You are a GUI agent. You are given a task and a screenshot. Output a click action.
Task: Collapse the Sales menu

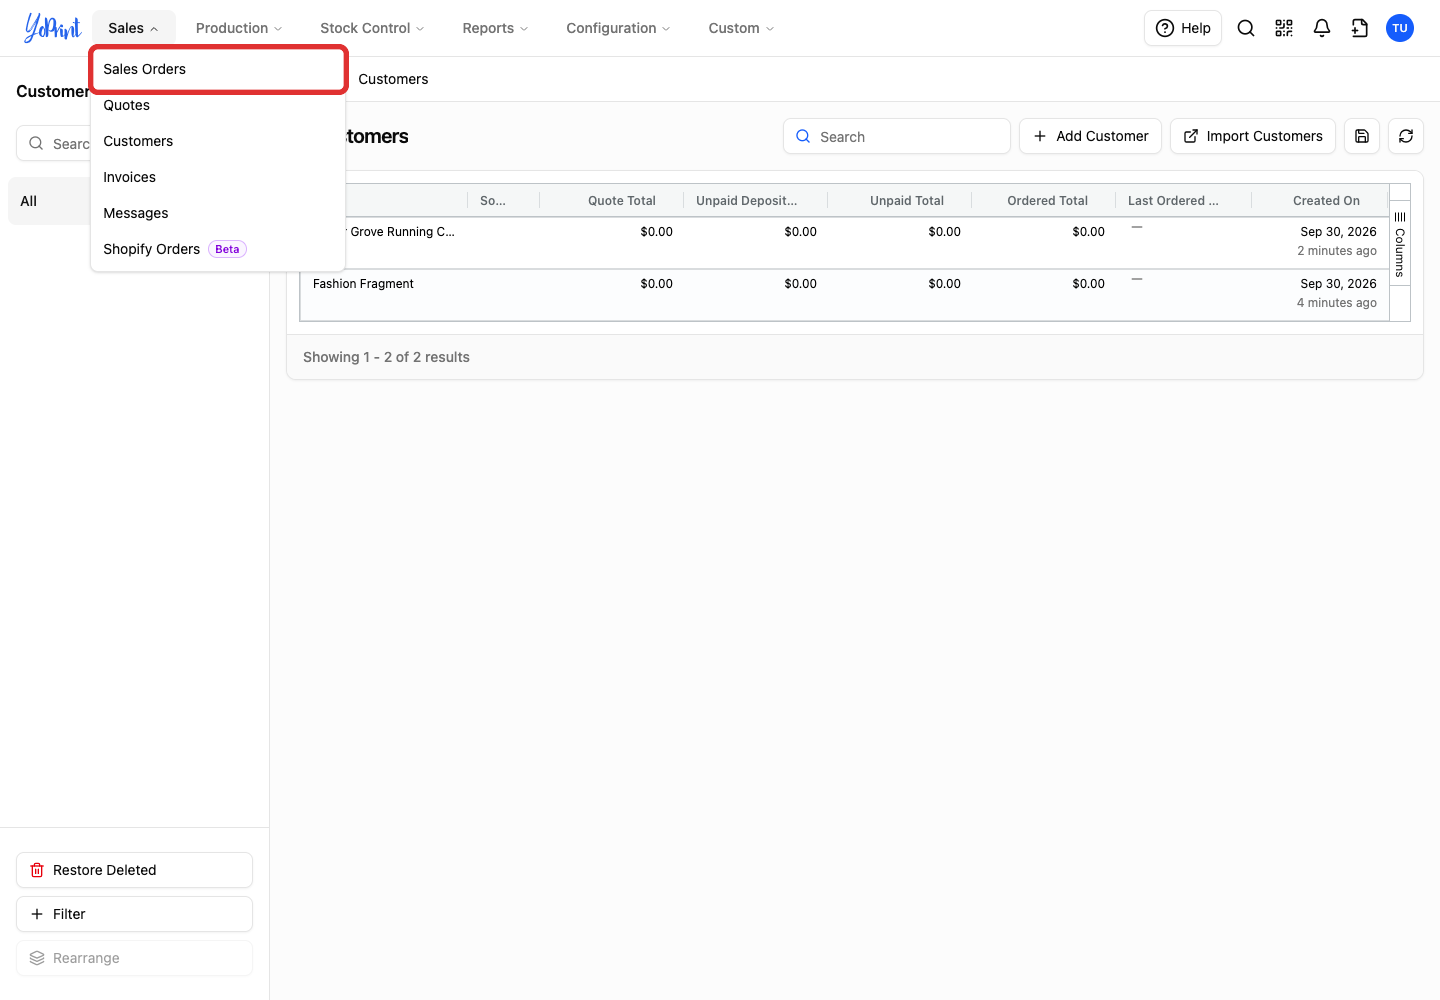pyautogui.click(x=133, y=28)
